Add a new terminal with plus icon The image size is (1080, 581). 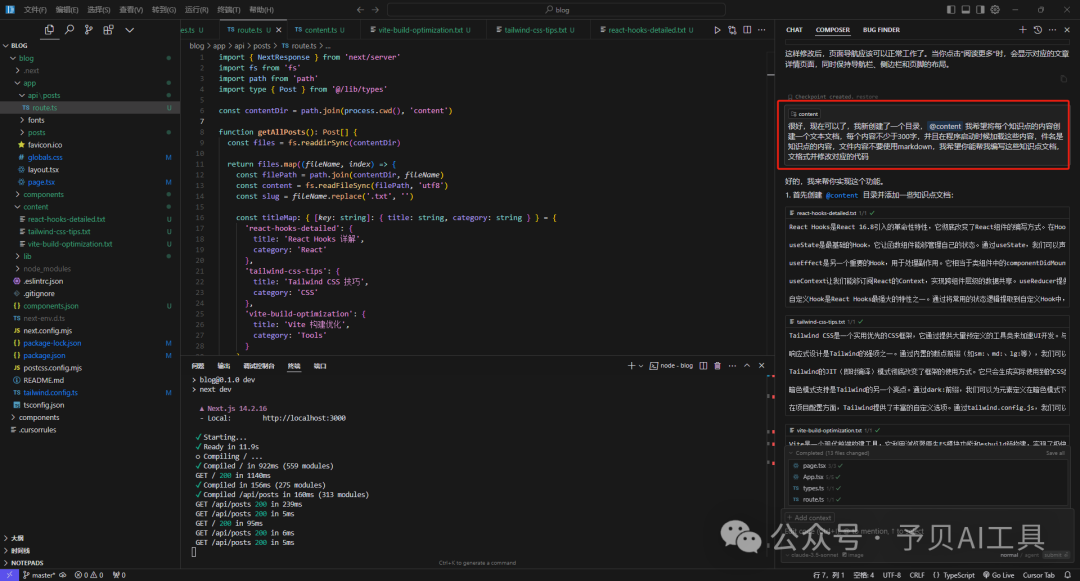[631, 366]
